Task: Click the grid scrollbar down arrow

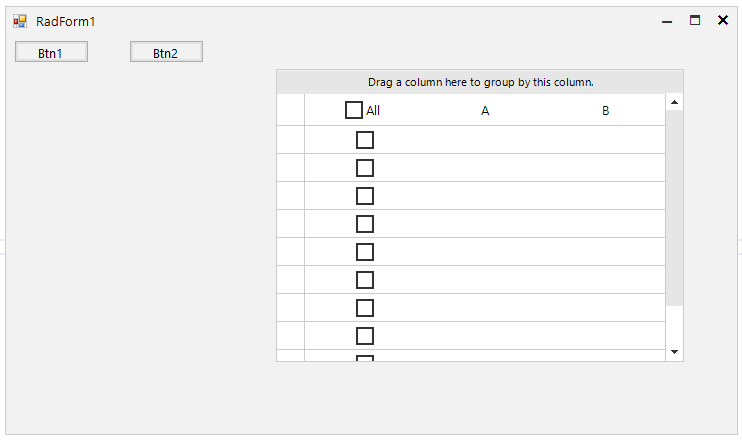Action: (674, 352)
